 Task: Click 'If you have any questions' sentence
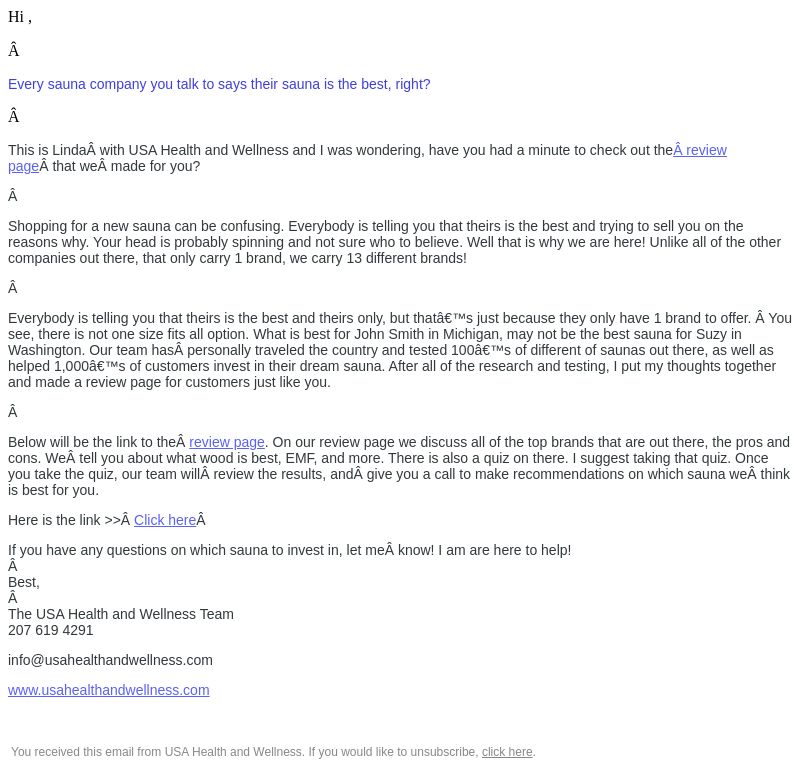pos(289,550)
